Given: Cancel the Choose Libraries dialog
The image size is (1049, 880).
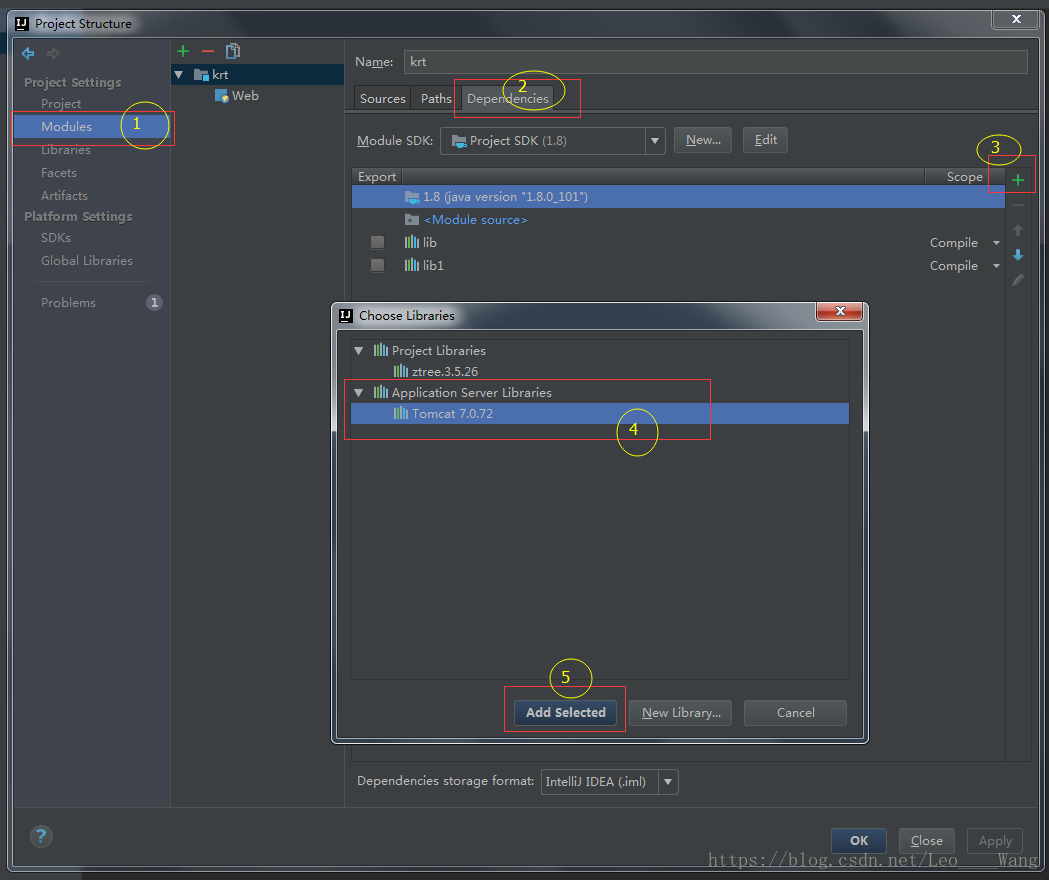Looking at the screenshot, I should point(795,713).
